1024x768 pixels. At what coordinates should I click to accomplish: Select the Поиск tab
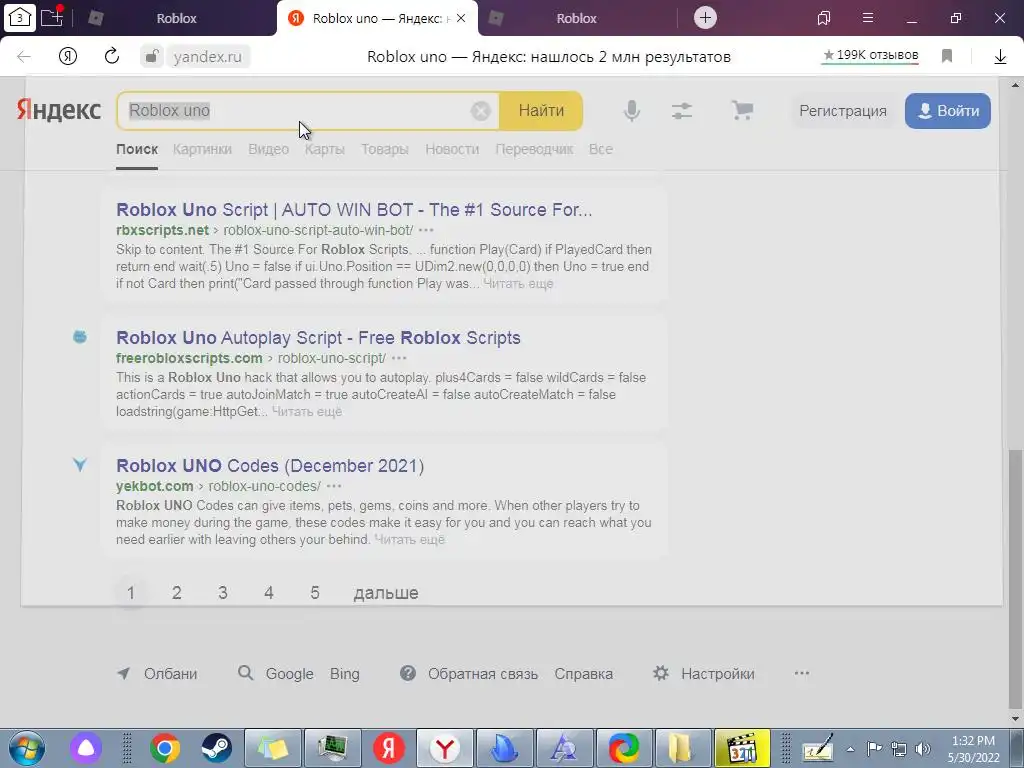pos(137,150)
